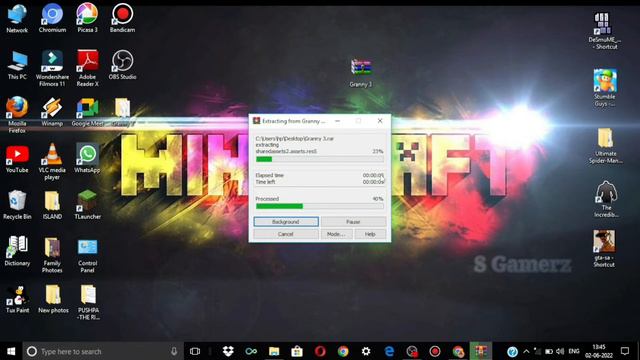Open Microsoft Store from the taskbar

click(297, 351)
